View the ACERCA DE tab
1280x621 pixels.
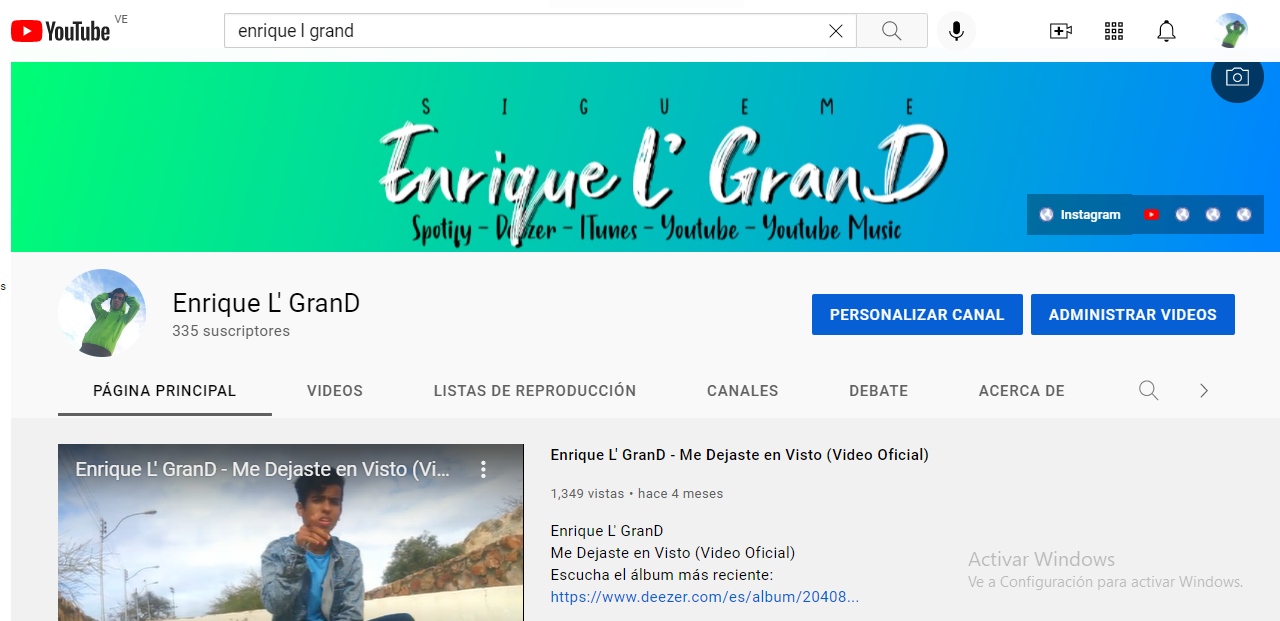pos(1022,391)
